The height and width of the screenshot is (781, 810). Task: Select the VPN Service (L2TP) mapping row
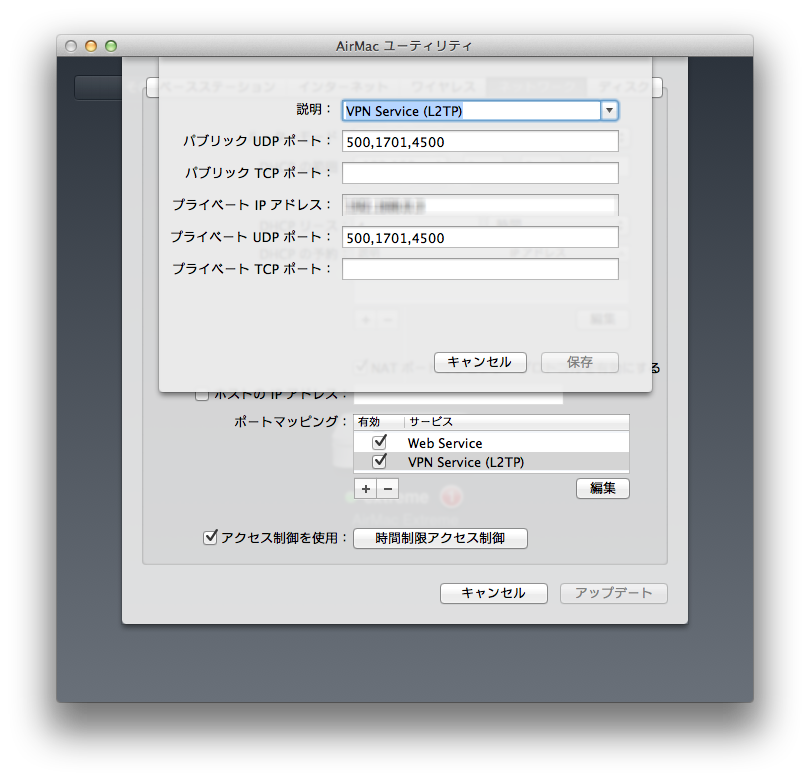491,462
